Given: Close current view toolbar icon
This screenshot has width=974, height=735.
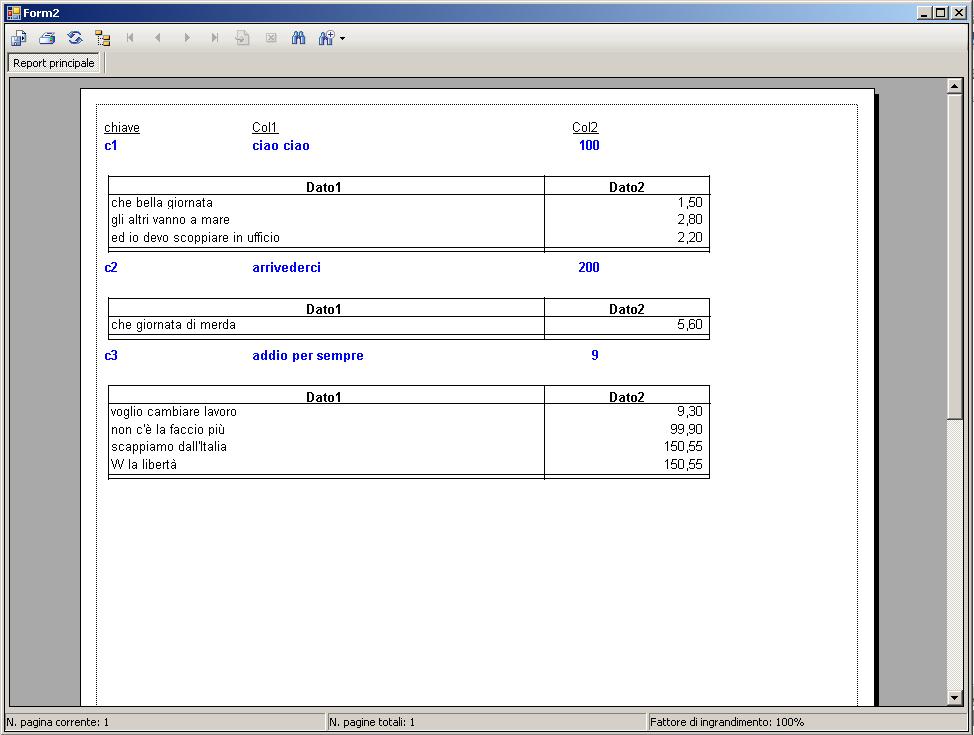Looking at the screenshot, I should [x=271, y=38].
